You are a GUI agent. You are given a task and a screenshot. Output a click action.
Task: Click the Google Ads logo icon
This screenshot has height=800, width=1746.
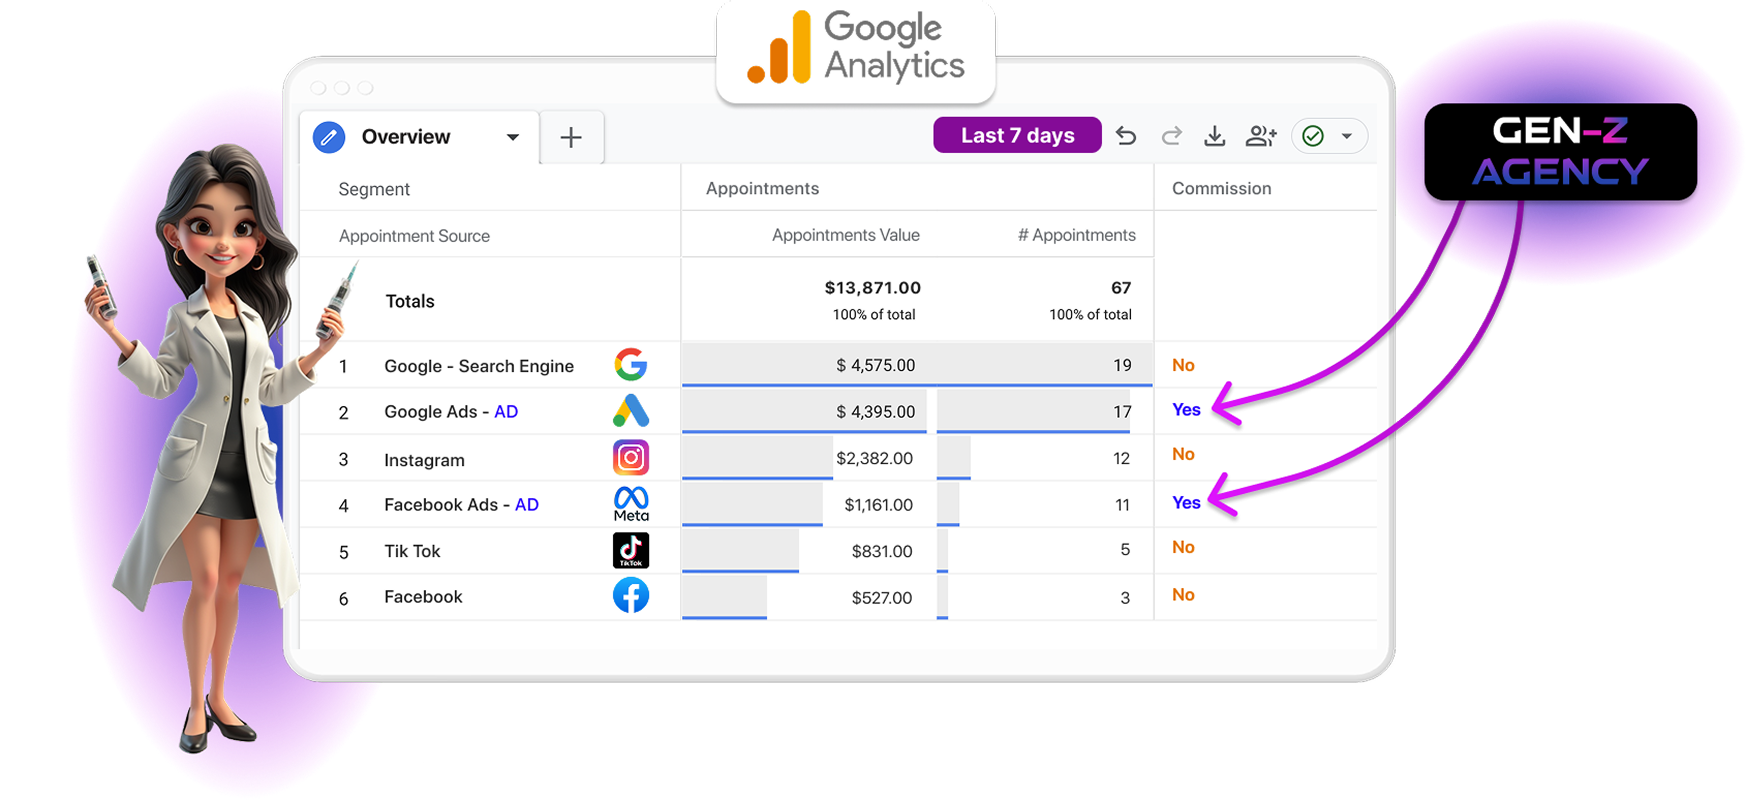[x=631, y=411]
